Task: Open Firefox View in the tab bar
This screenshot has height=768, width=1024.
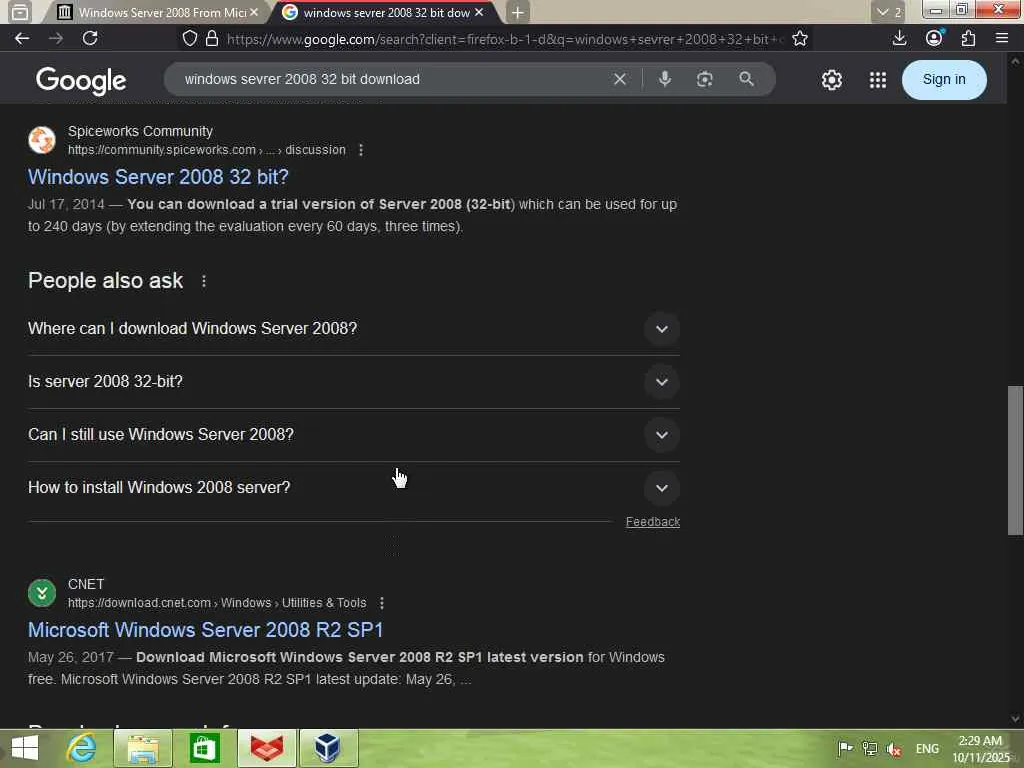Action: point(20,12)
